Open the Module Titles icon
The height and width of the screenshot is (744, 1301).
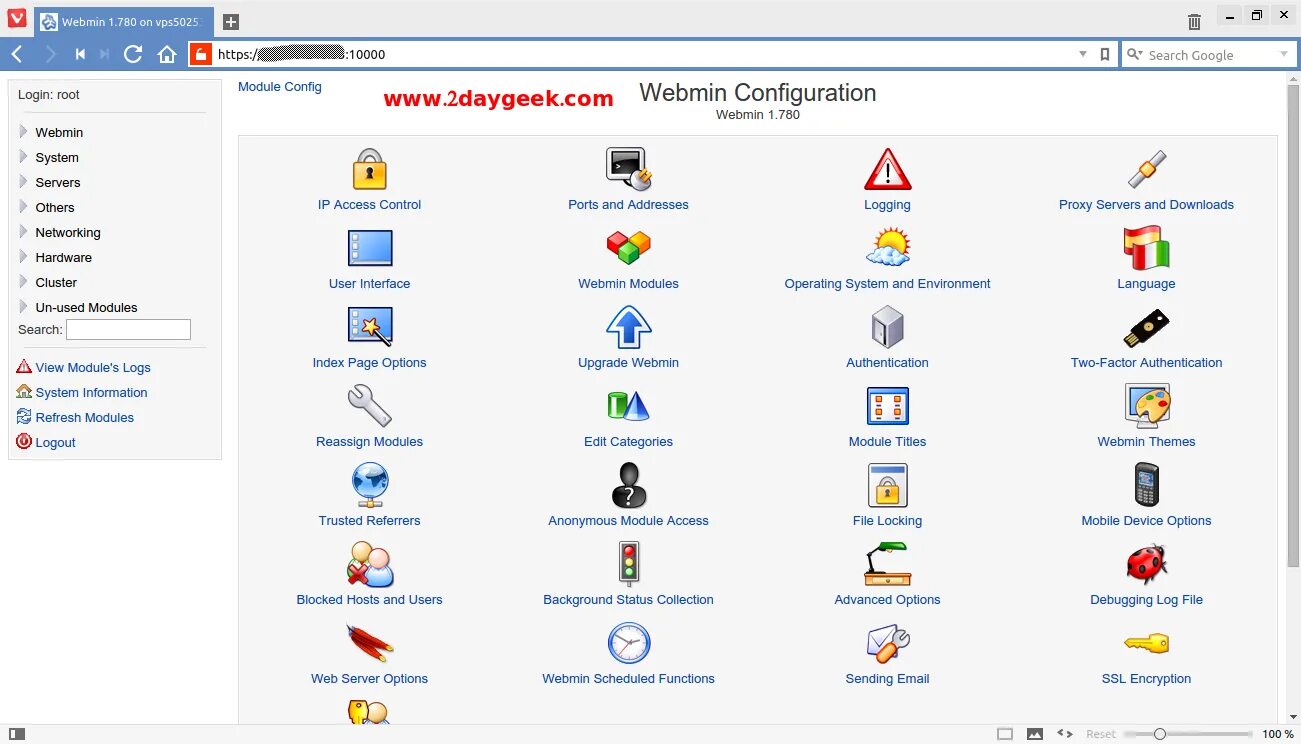tap(887, 406)
